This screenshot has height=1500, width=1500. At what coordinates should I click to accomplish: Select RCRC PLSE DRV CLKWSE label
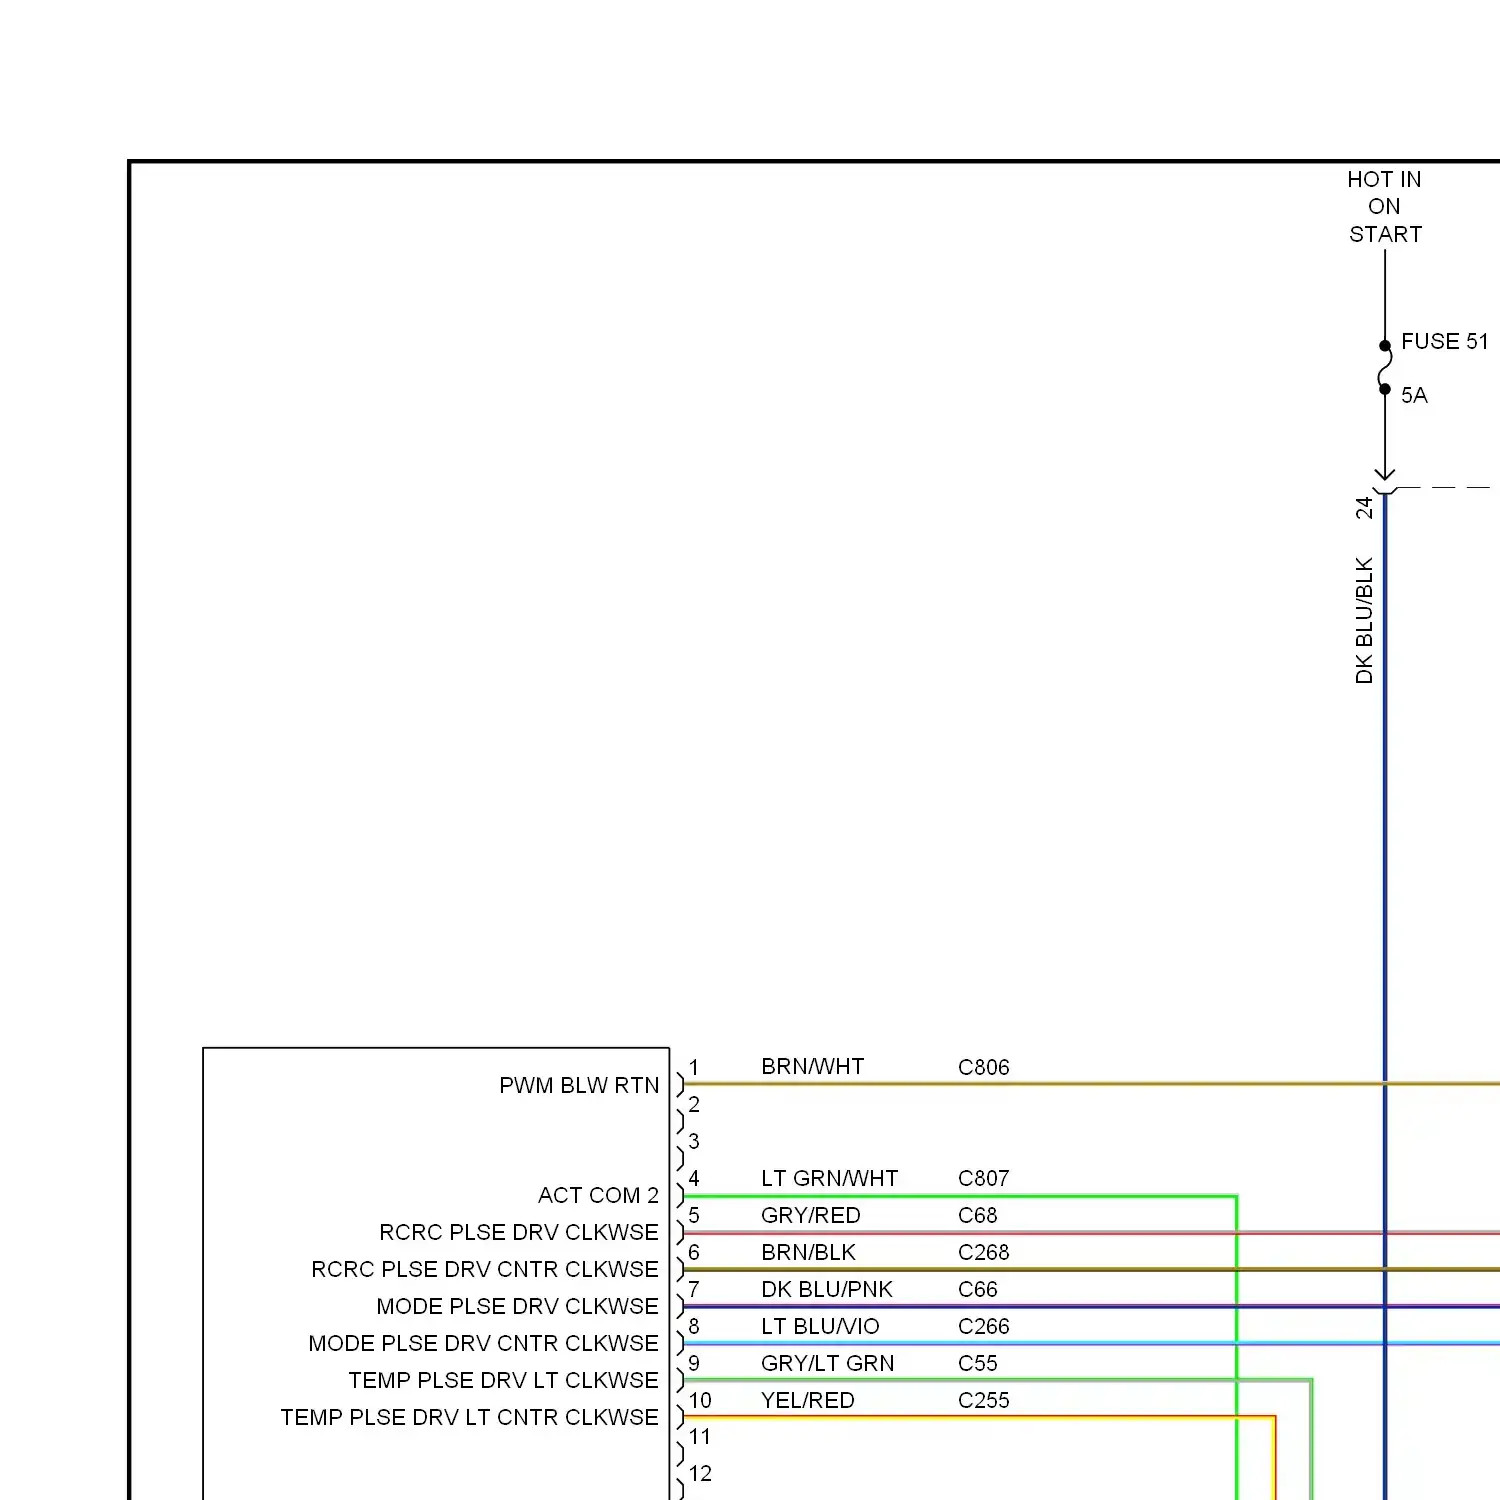(519, 1233)
